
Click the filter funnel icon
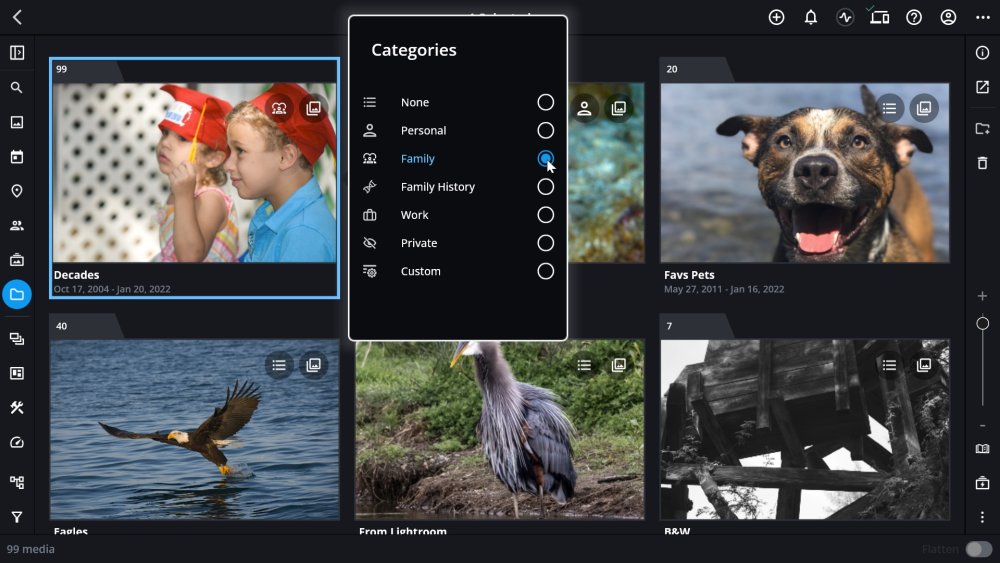pos(17,517)
